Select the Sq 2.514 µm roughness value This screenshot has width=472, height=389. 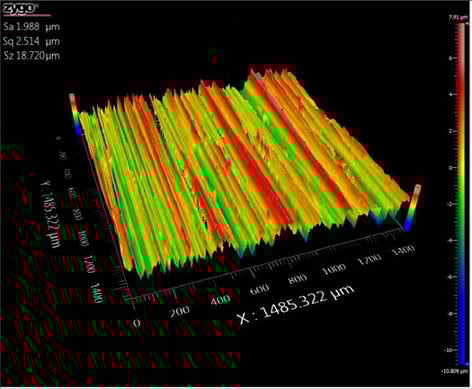pyautogui.click(x=32, y=41)
